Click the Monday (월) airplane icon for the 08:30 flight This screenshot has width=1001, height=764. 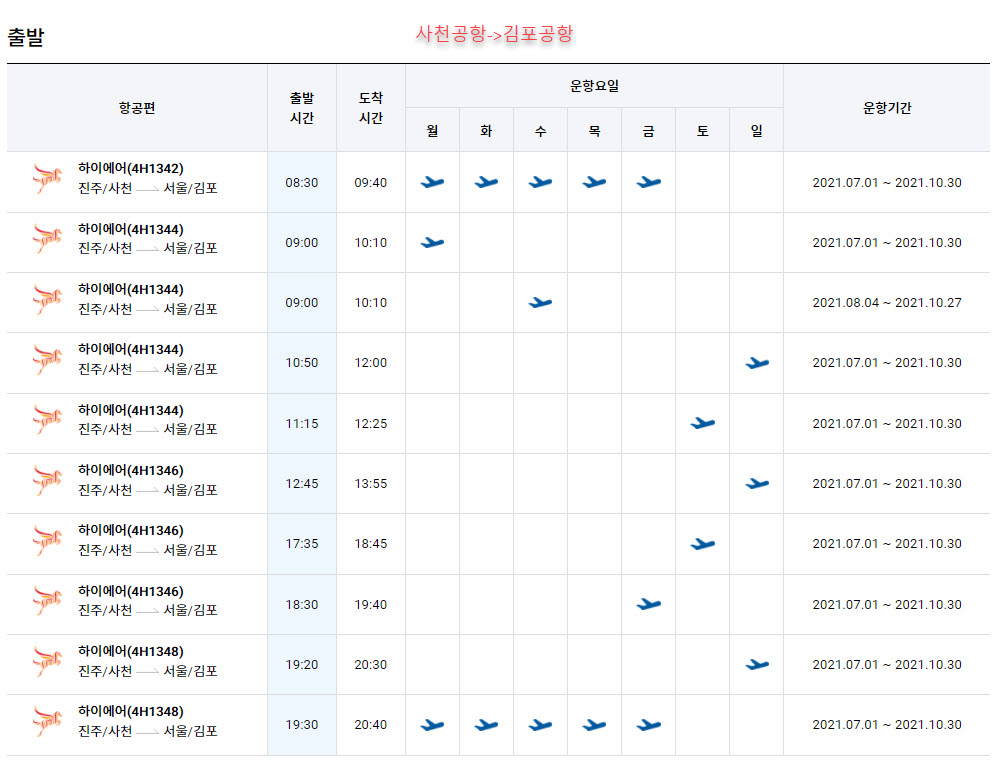pyautogui.click(x=432, y=183)
